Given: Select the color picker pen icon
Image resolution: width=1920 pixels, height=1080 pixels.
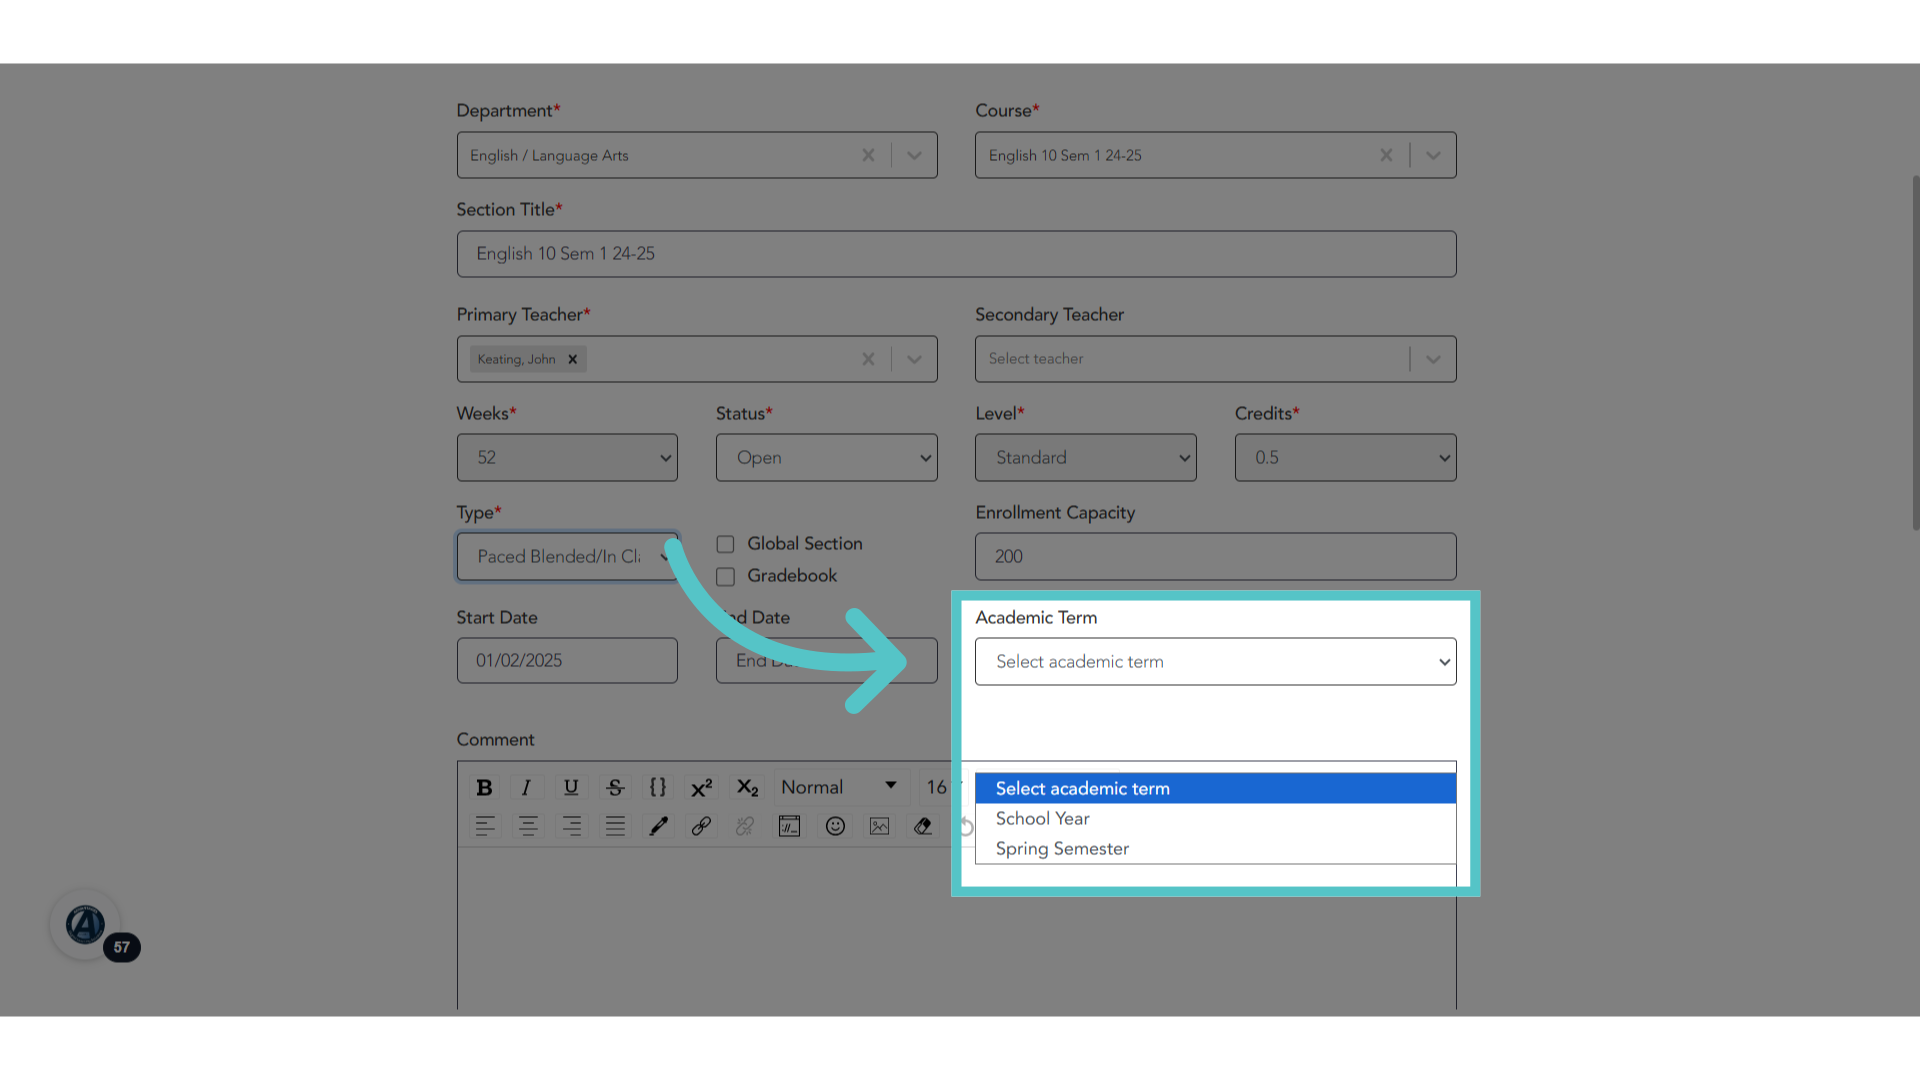Looking at the screenshot, I should pyautogui.click(x=658, y=826).
